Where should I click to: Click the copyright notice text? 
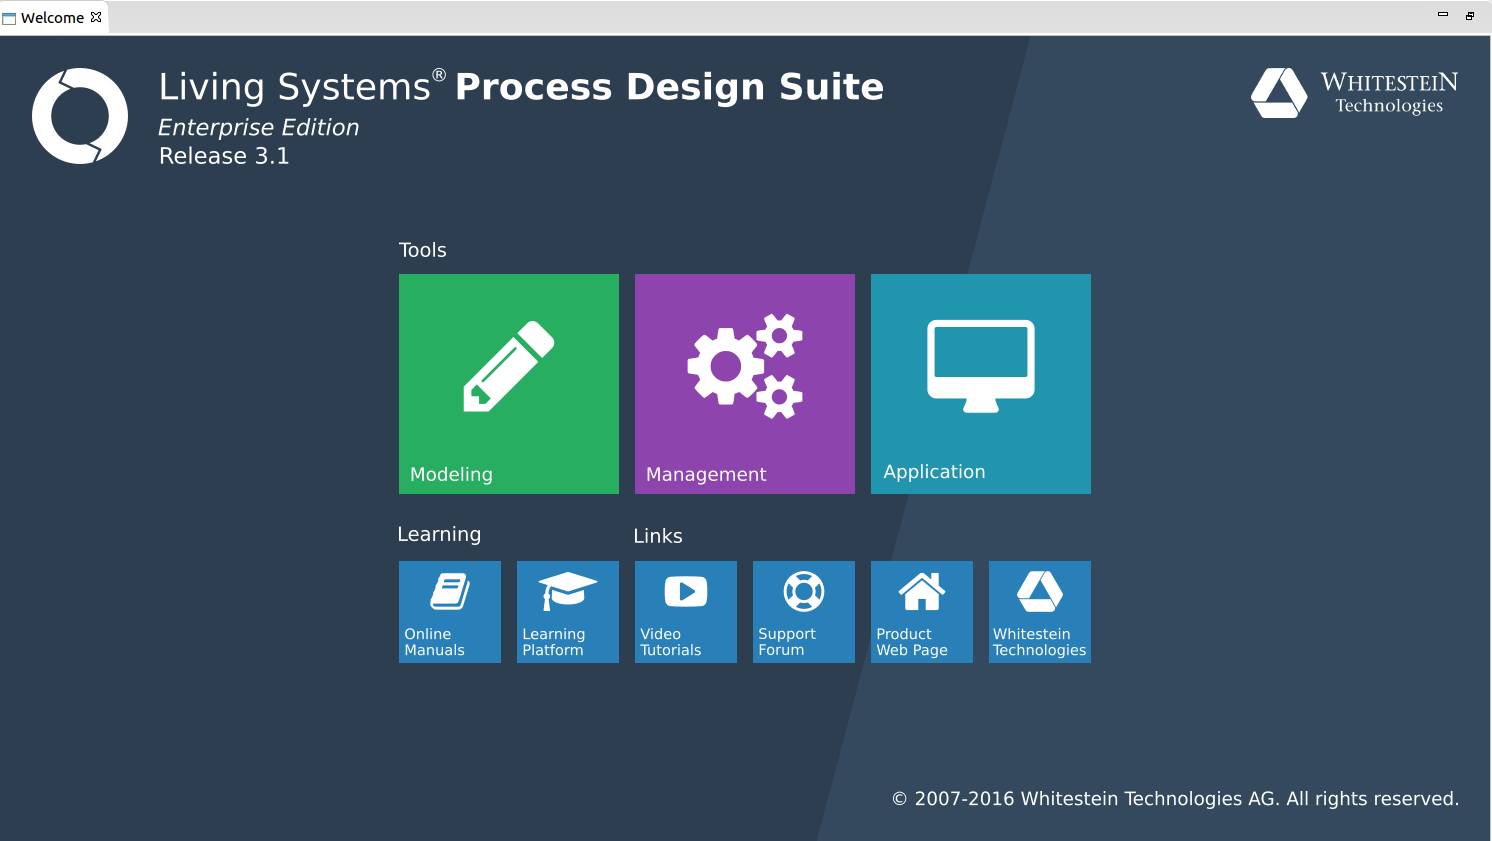1175,799
